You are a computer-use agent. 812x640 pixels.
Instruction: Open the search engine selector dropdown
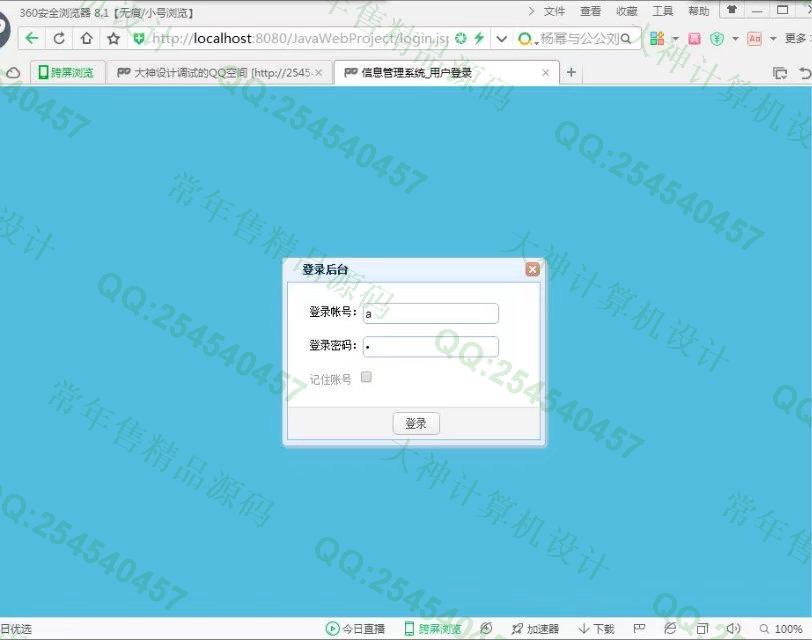[526, 39]
